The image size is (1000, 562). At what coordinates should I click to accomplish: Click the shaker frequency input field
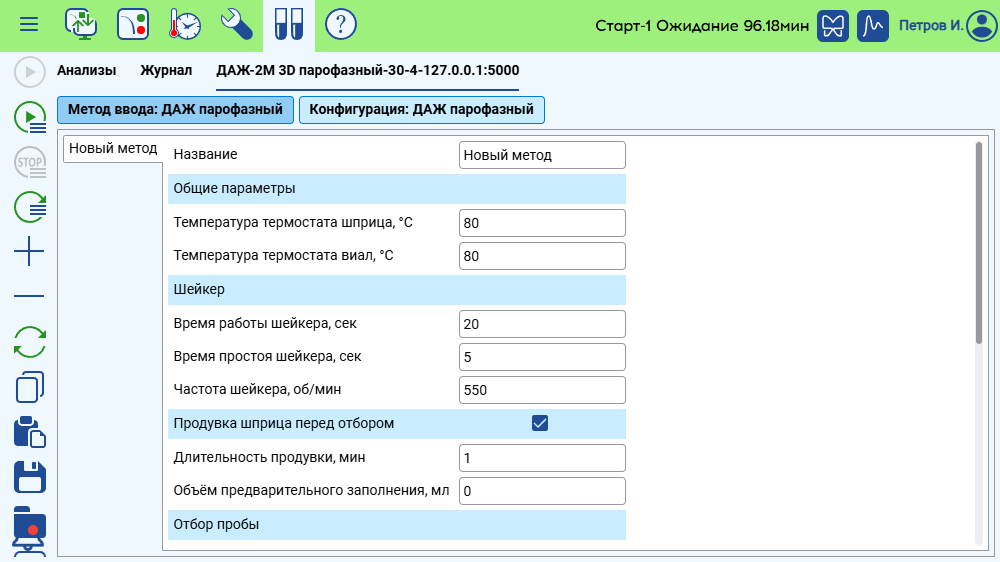click(542, 390)
